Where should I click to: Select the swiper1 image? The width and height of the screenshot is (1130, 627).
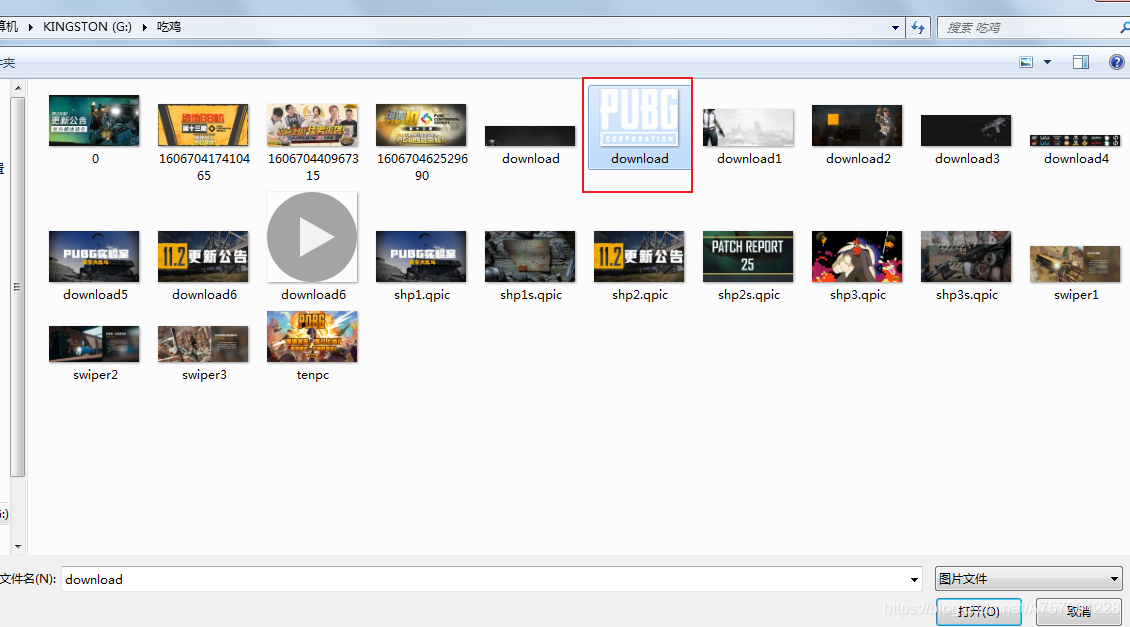tap(1076, 274)
